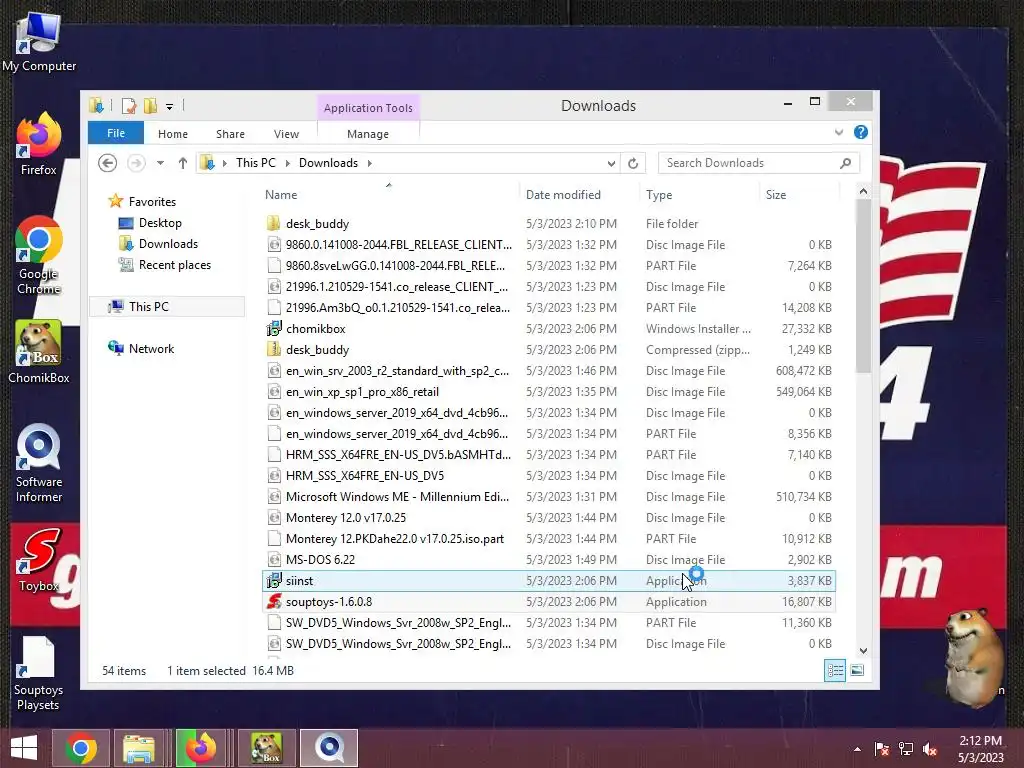Click Downloads in the address breadcrumb

pos(328,163)
